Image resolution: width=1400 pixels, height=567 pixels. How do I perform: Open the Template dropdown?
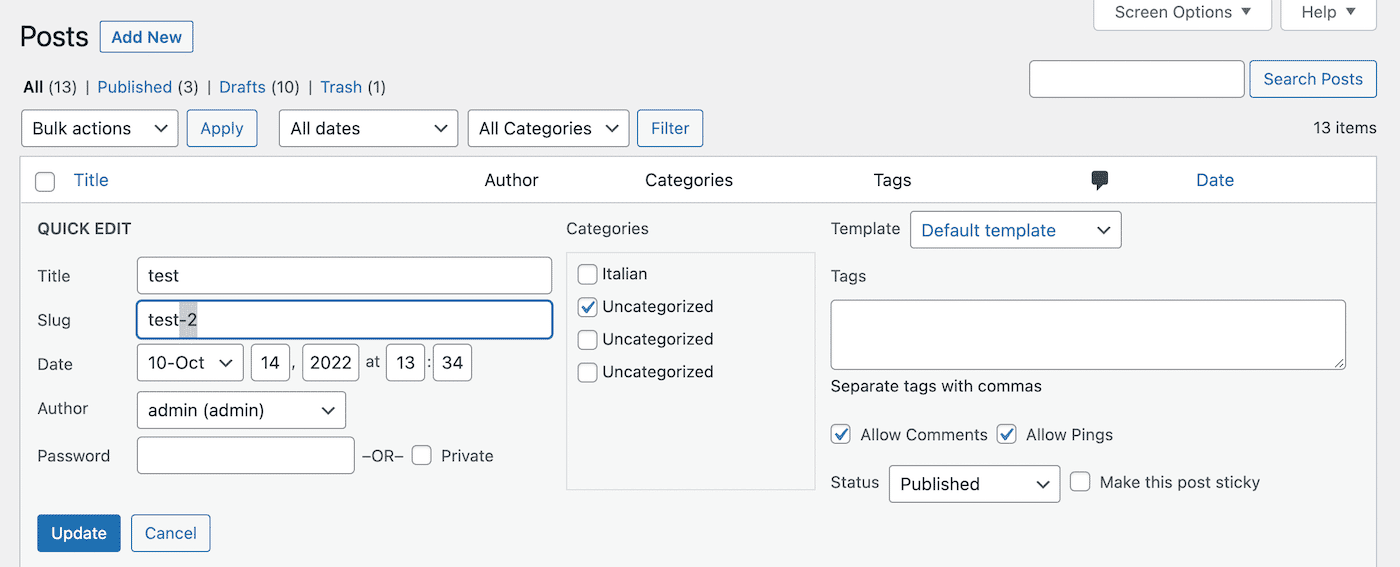pos(1015,230)
